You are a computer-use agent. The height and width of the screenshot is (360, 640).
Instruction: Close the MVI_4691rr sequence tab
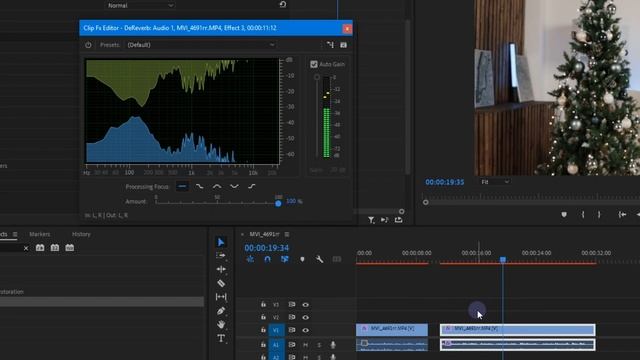point(242,234)
